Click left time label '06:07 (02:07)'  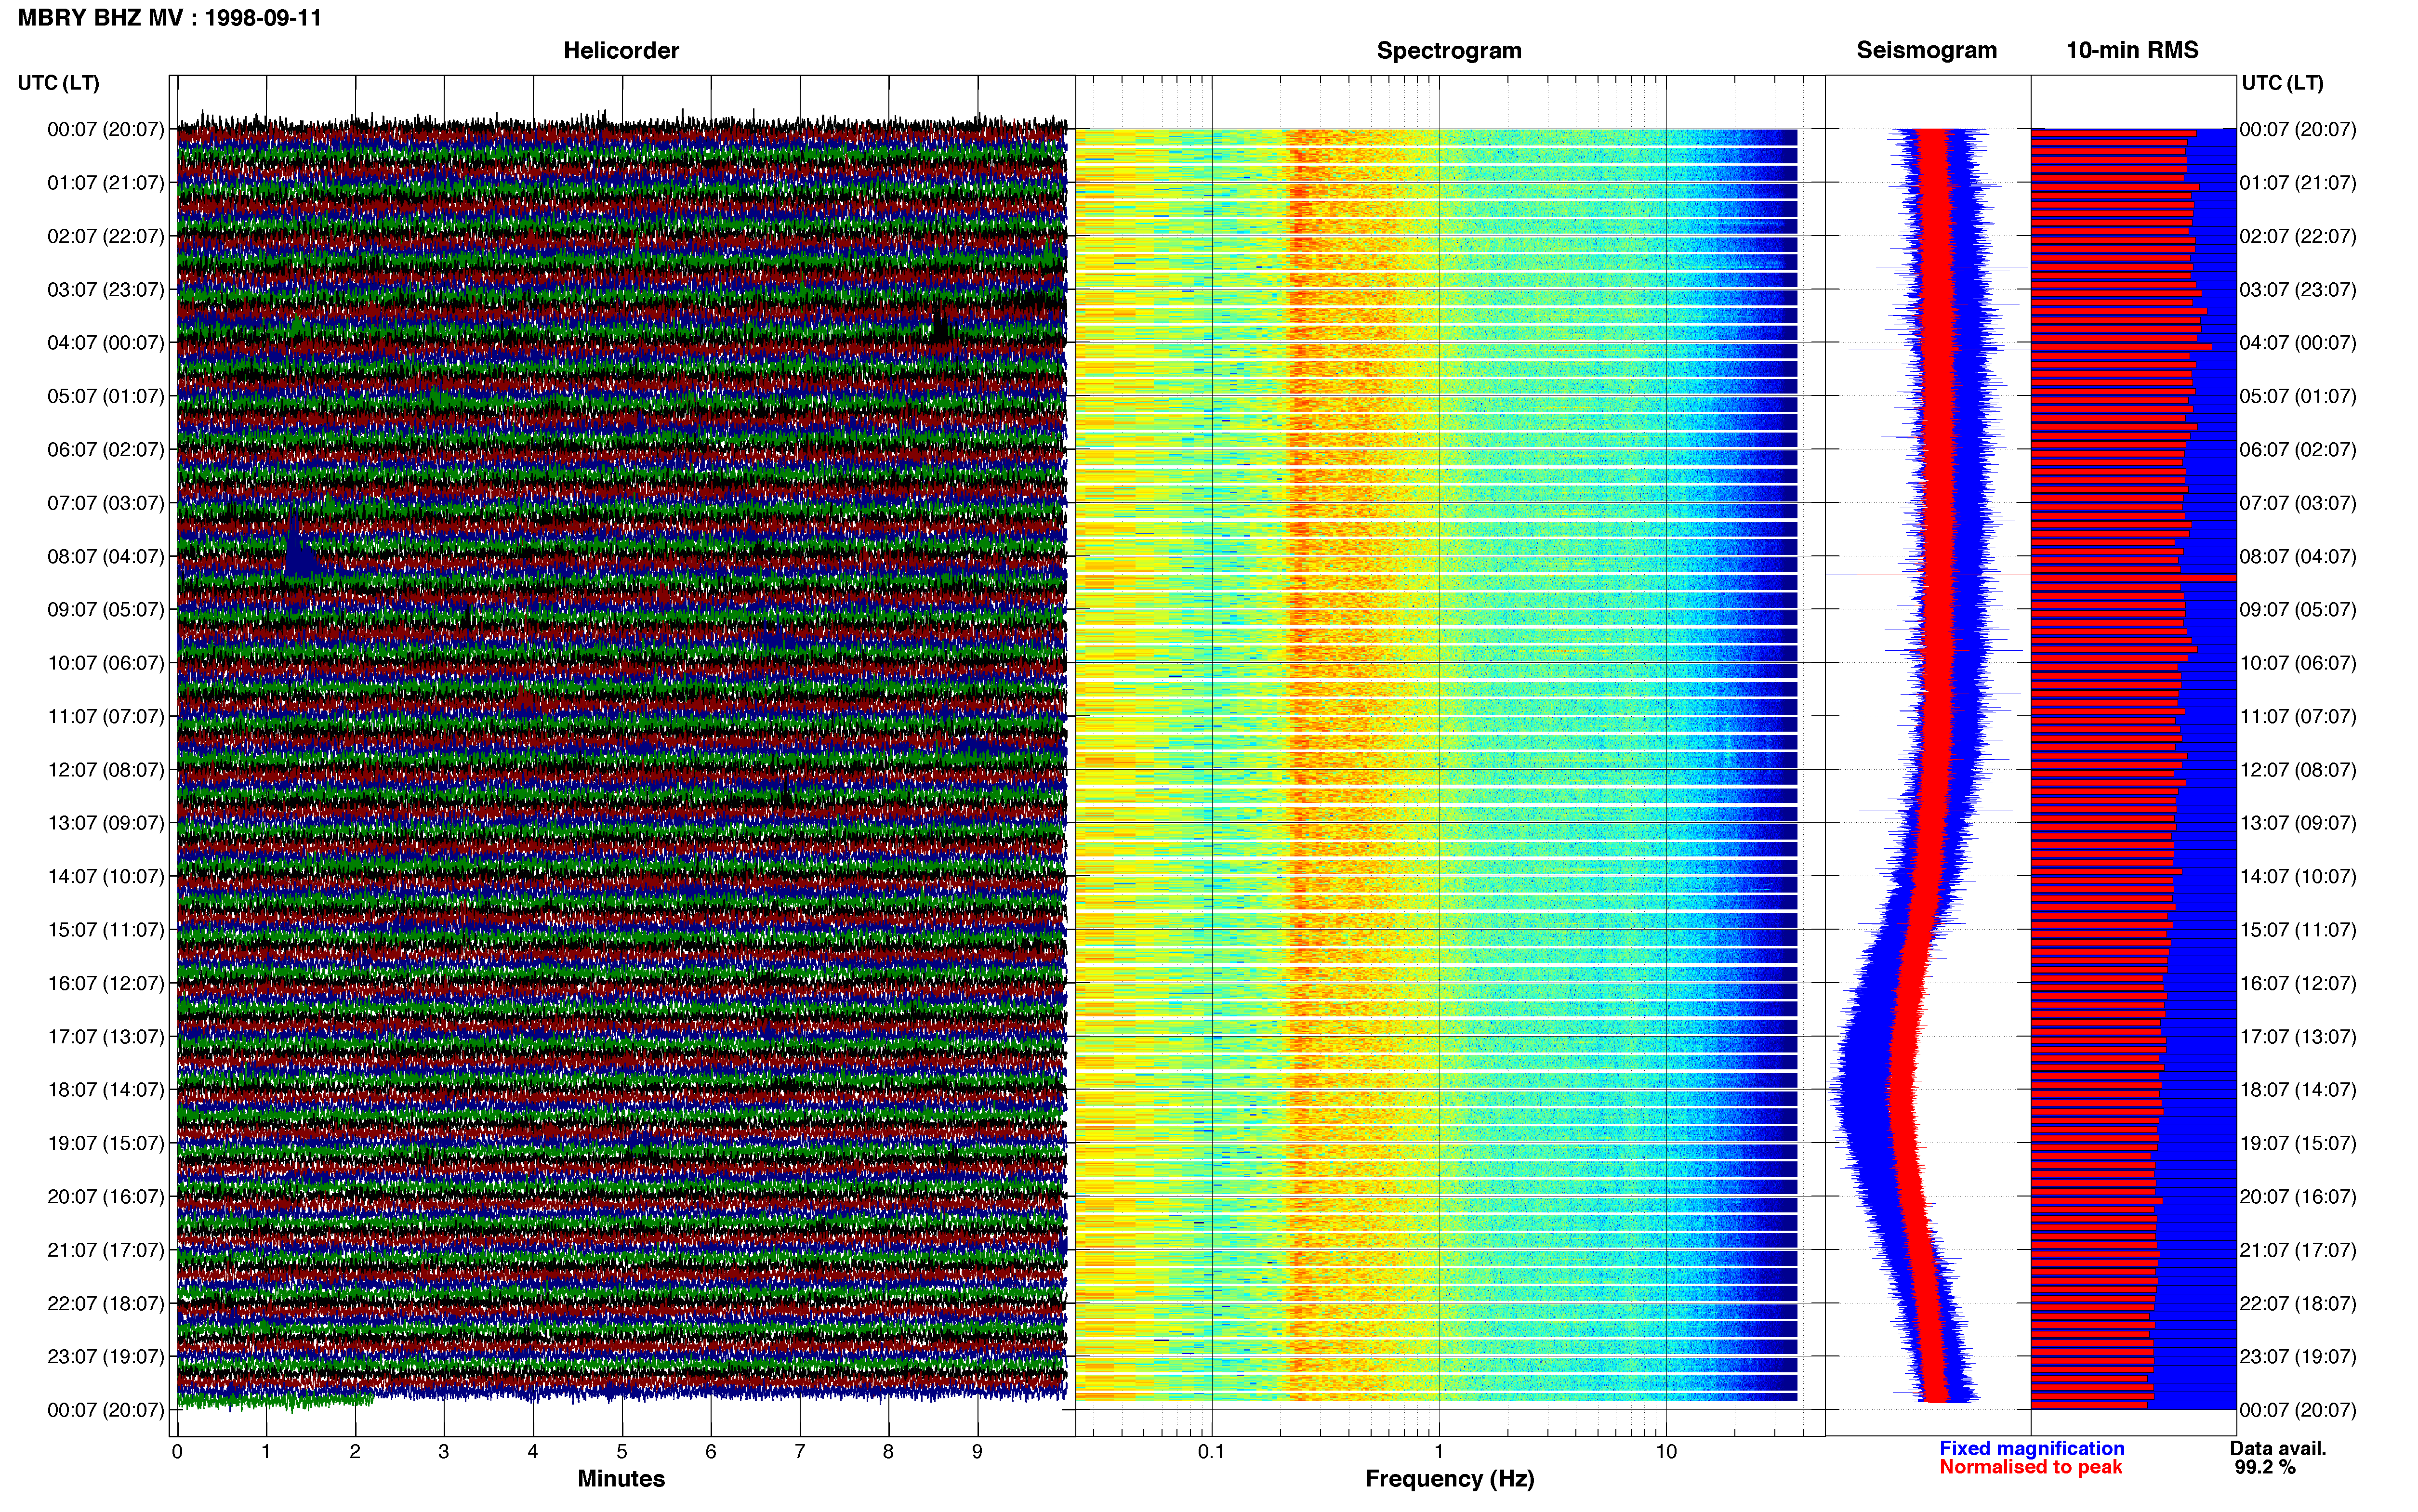point(106,450)
